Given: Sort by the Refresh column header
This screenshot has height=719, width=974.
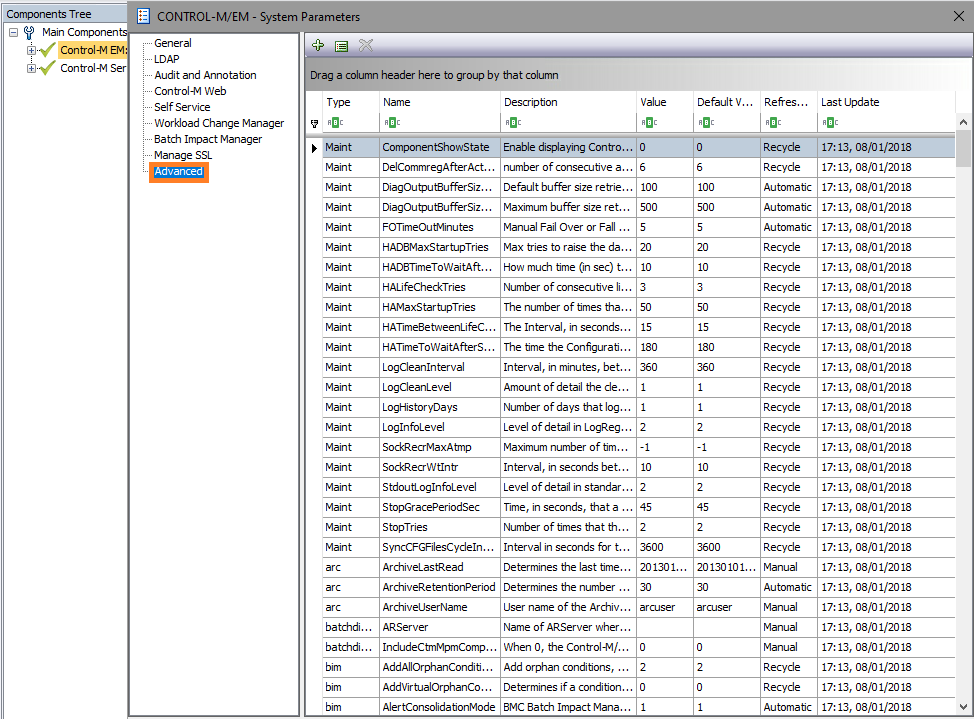Looking at the screenshot, I should tap(789, 103).
